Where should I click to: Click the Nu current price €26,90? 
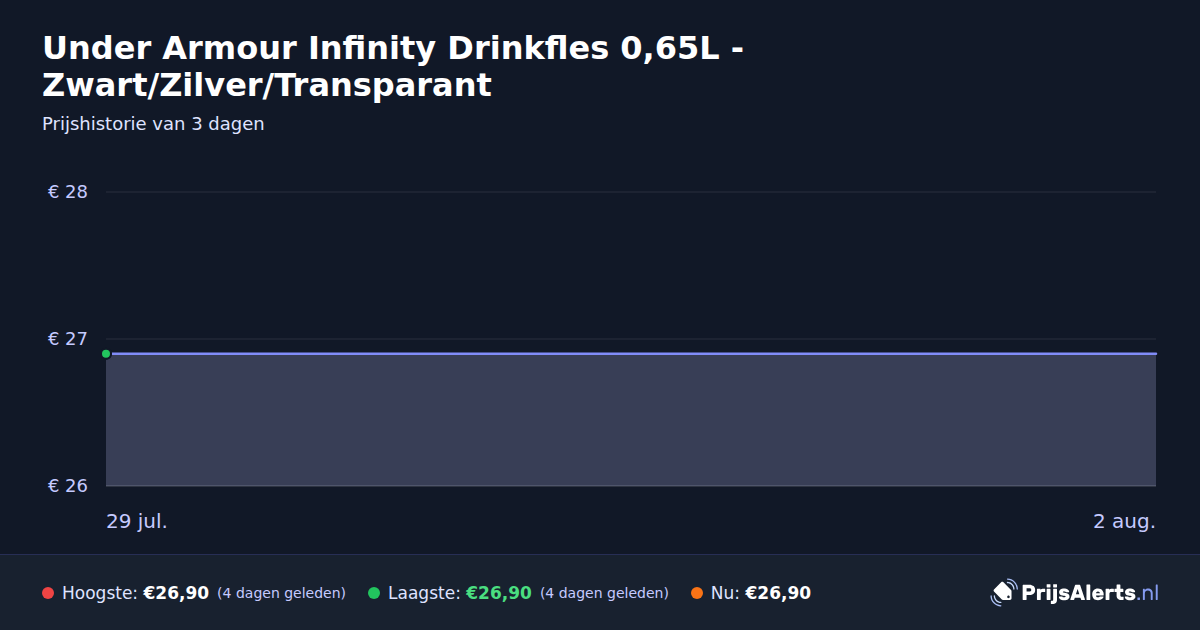pyautogui.click(x=778, y=593)
